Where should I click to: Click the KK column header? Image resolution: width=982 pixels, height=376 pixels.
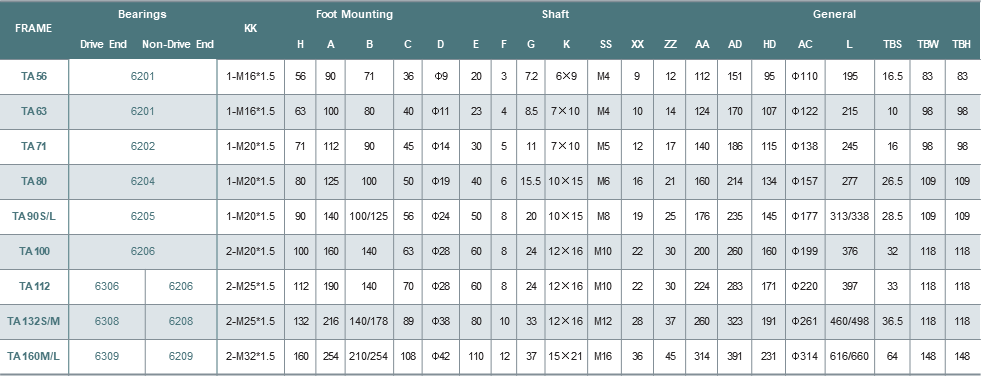[250, 28]
